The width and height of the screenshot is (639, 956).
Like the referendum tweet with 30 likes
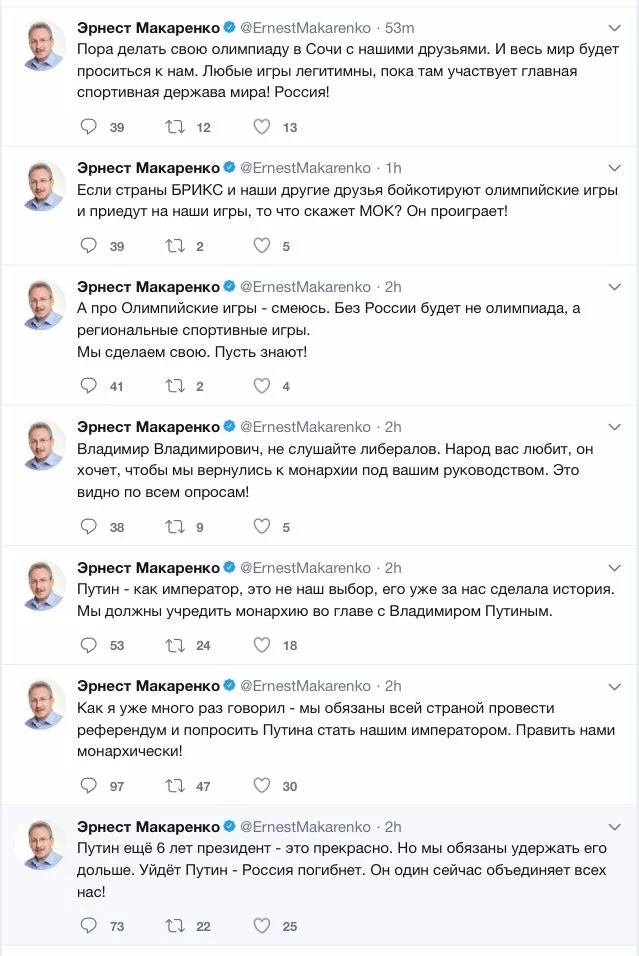(262, 786)
